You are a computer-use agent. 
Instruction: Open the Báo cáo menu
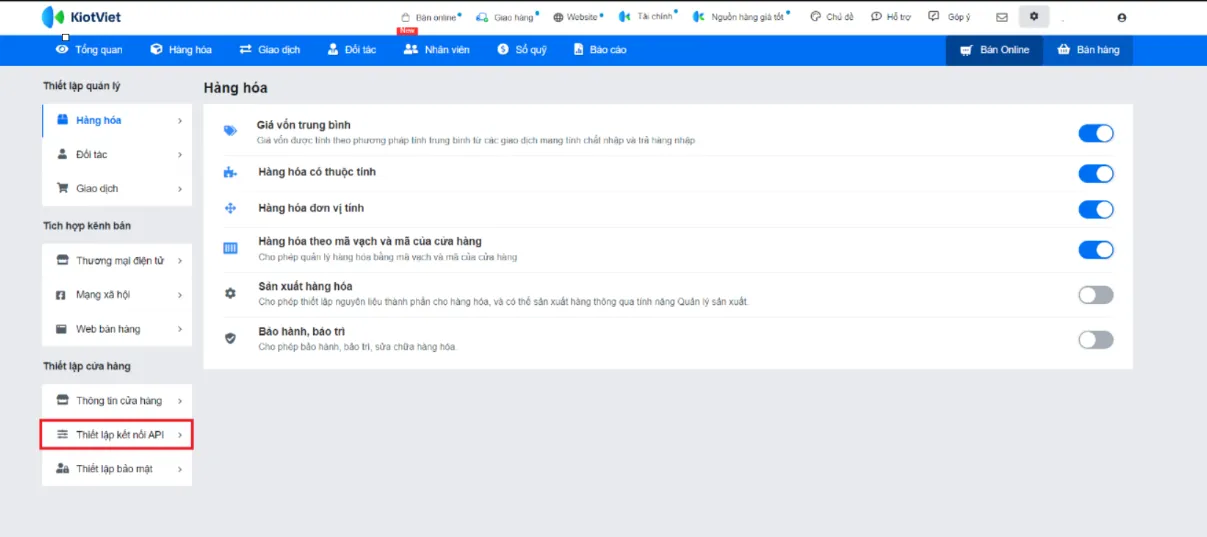pos(600,50)
